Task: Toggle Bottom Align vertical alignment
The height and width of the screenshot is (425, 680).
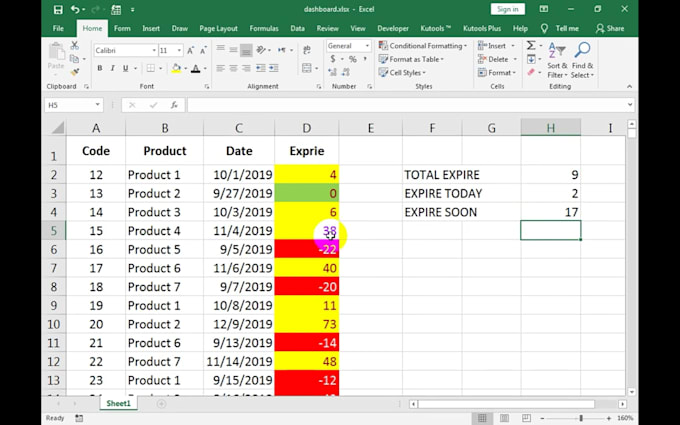Action: click(246, 50)
